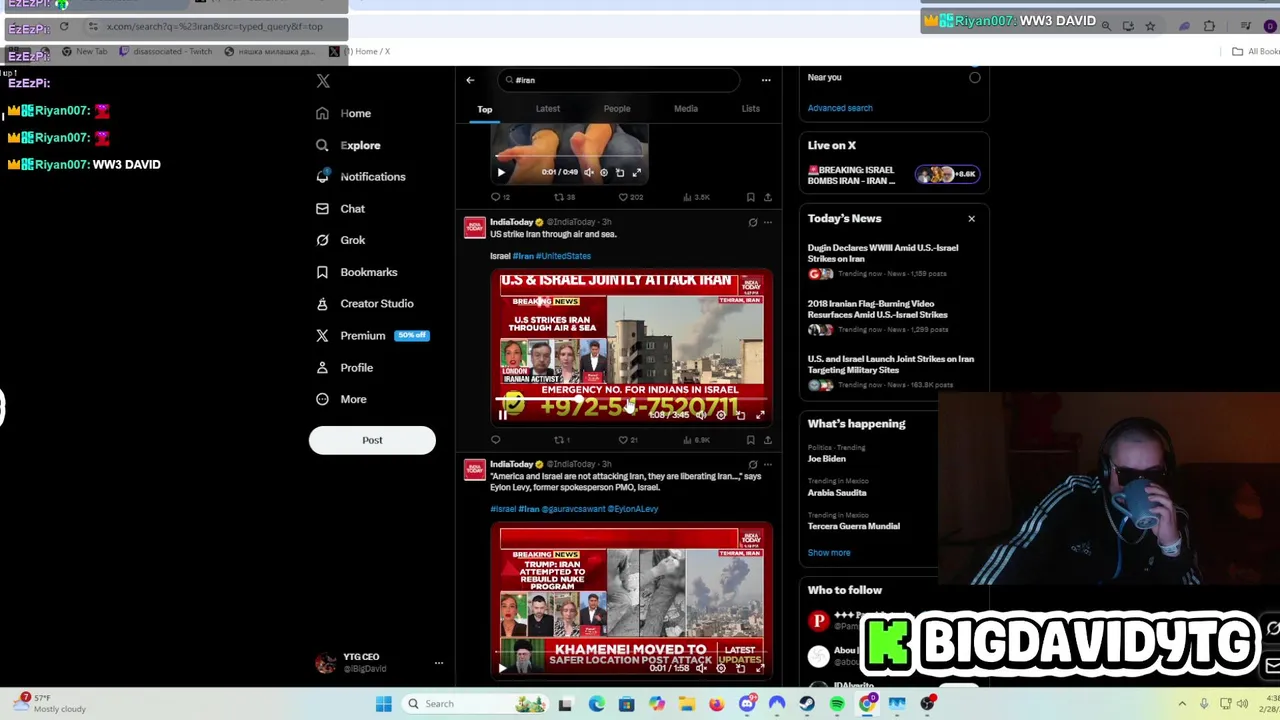Open YTG CEO account menu dots
Screen dimensions: 1280x720
pyautogui.click(x=438, y=663)
